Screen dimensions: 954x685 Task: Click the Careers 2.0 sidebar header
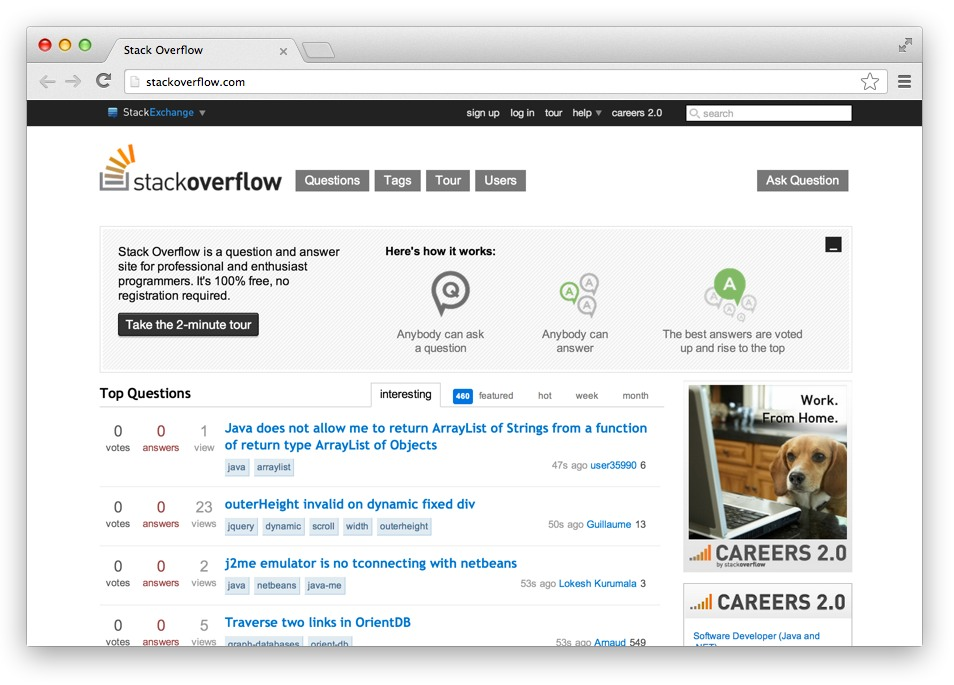[x=767, y=602]
